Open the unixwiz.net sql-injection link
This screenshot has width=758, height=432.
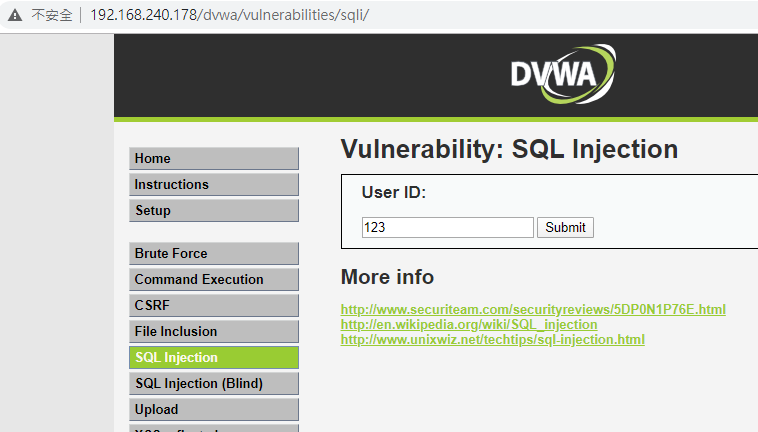click(492, 340)
